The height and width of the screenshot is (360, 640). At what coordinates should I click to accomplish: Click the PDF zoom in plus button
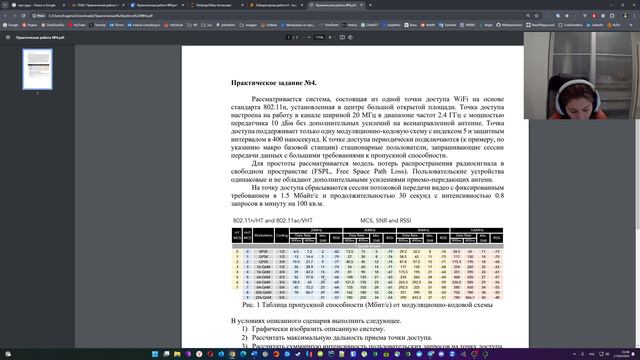point(330,37)
